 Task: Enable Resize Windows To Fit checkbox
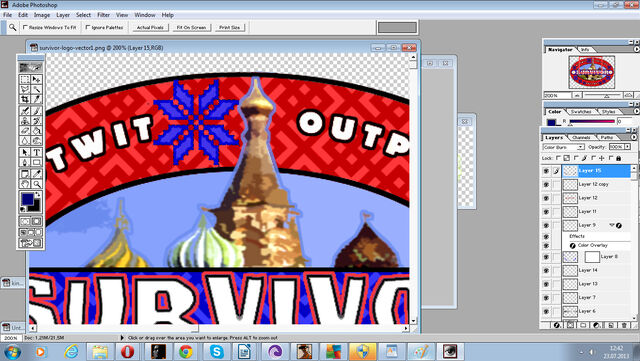tap(25, 27)
